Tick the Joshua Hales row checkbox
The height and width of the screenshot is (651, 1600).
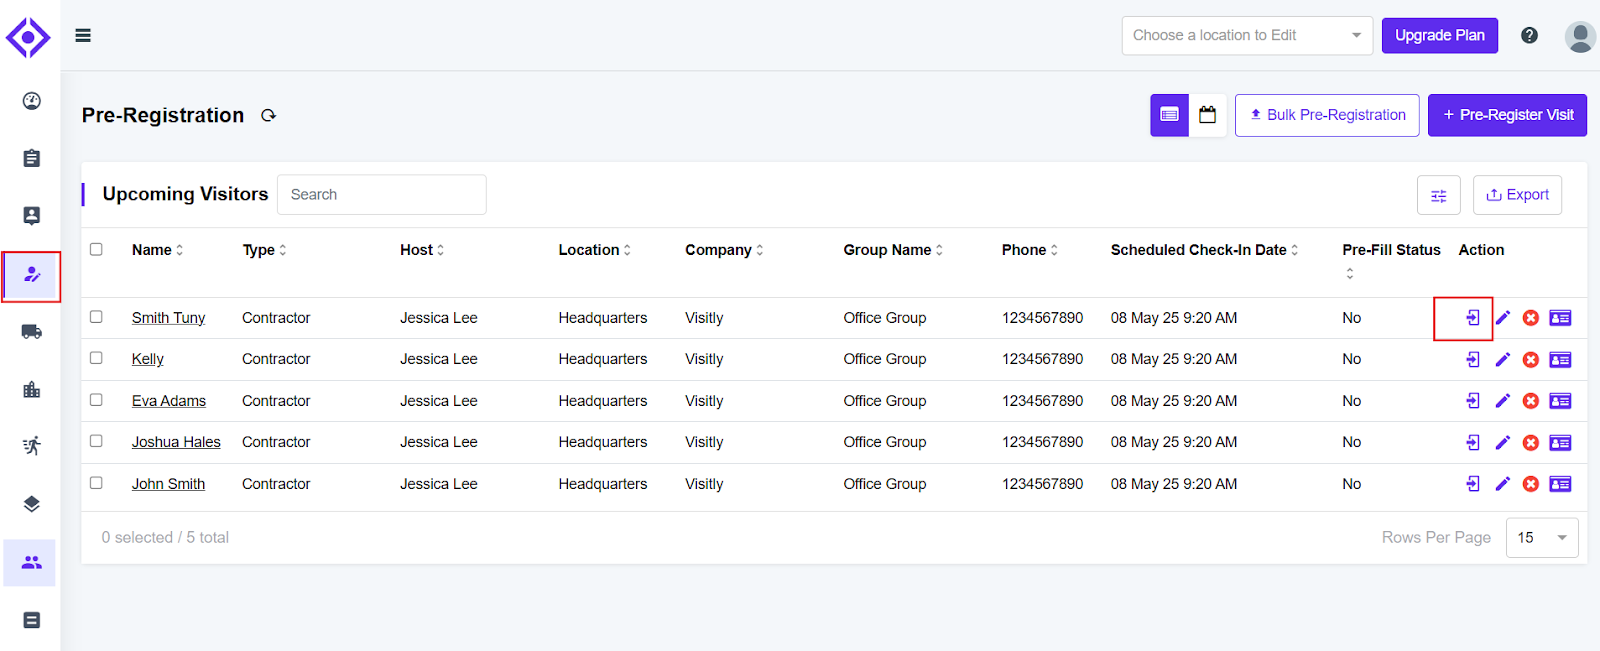coord(96,441)
